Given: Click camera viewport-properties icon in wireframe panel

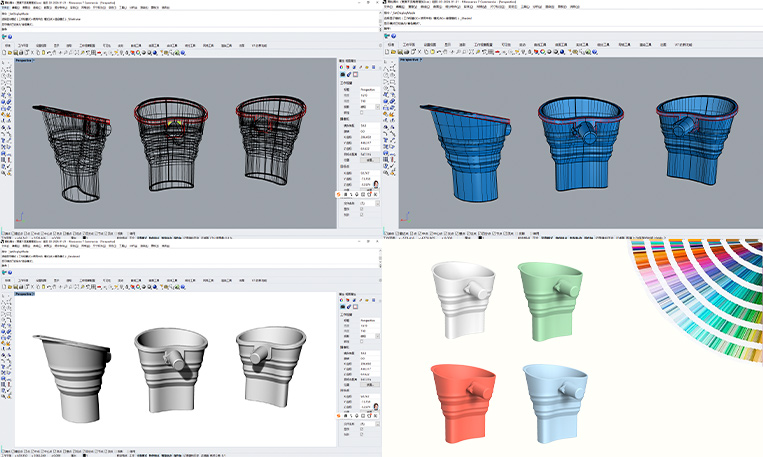Looking at the screenshot, I should tap(343, 74).
